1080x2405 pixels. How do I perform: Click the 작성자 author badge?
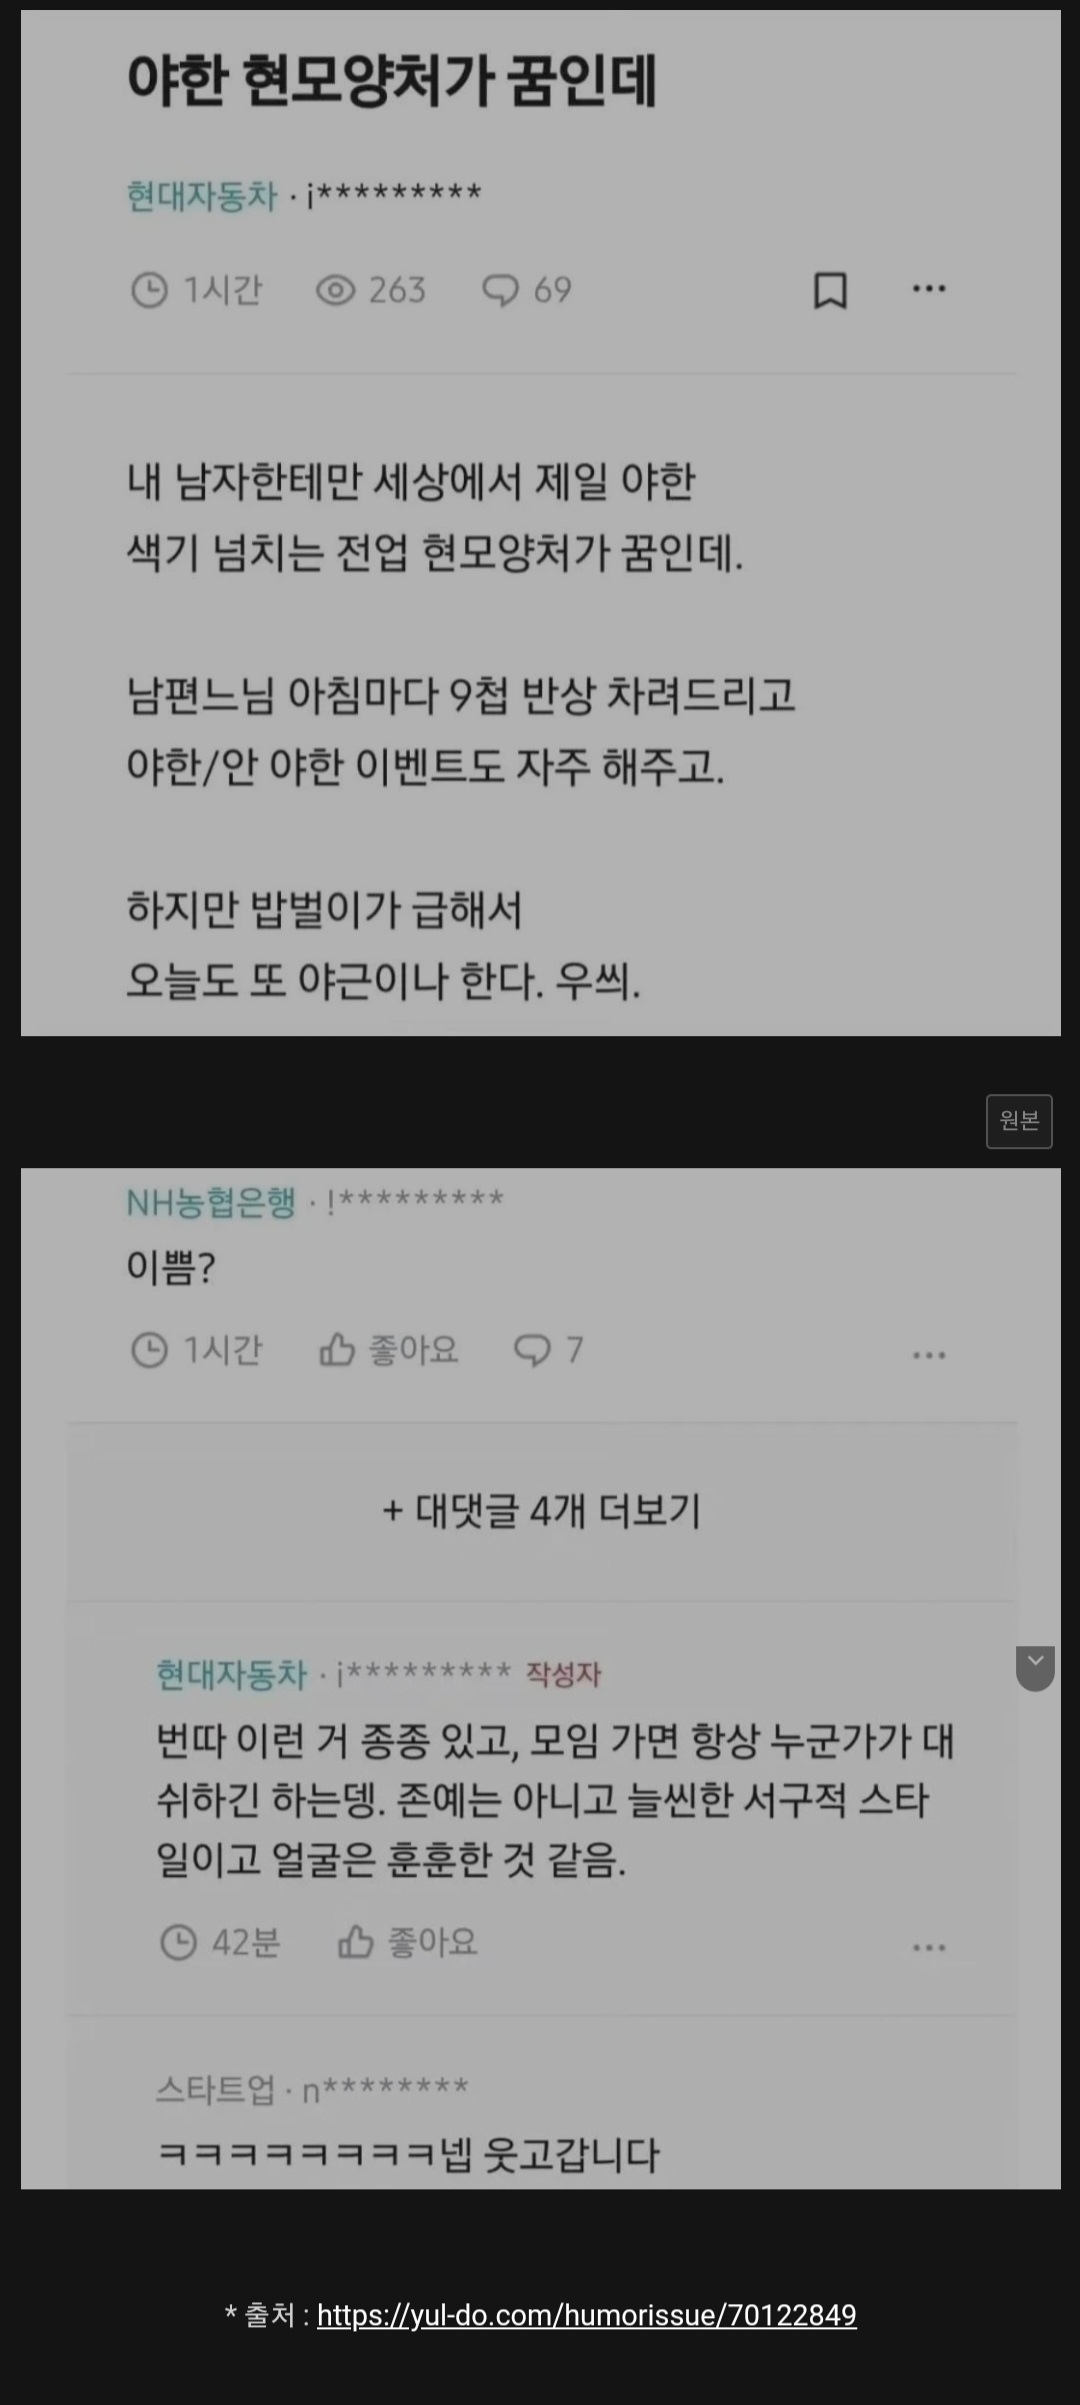coord(563,1674)
